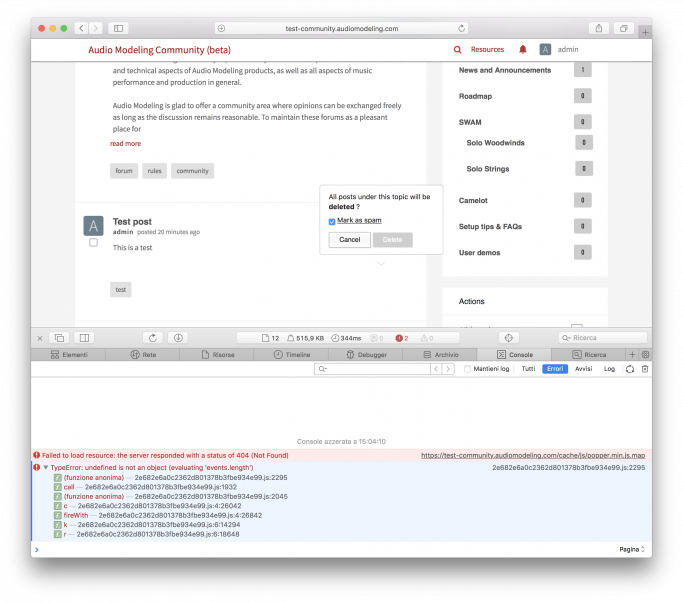Dock inspector to side icon
Image resolution: width=683 pixels, height=602 pixels.
coord(85,338)
